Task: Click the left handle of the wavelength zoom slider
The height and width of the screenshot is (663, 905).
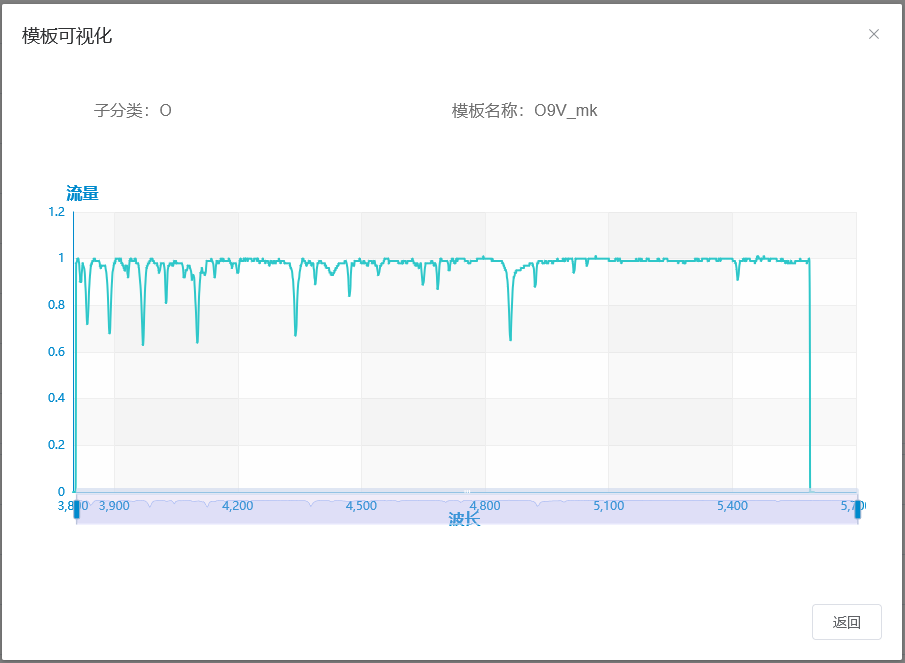Action: tap(76, 508)
